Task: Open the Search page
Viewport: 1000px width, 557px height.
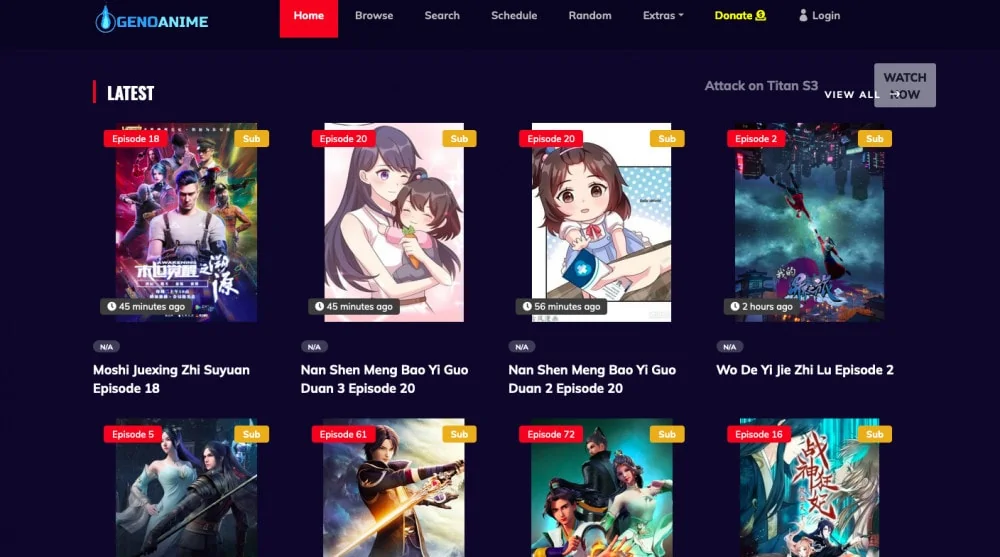Action: coord(442,15)
